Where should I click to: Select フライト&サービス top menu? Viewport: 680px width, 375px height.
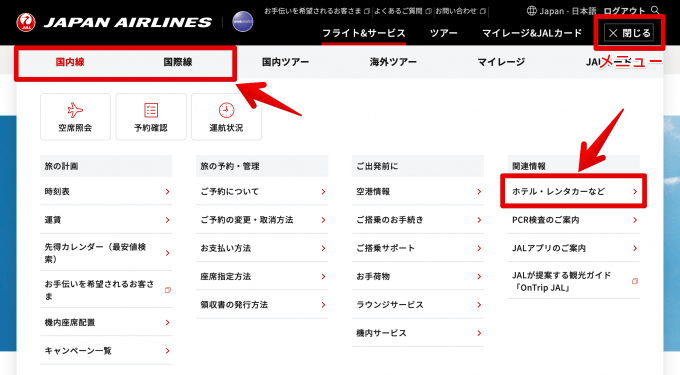click(364, 33)
